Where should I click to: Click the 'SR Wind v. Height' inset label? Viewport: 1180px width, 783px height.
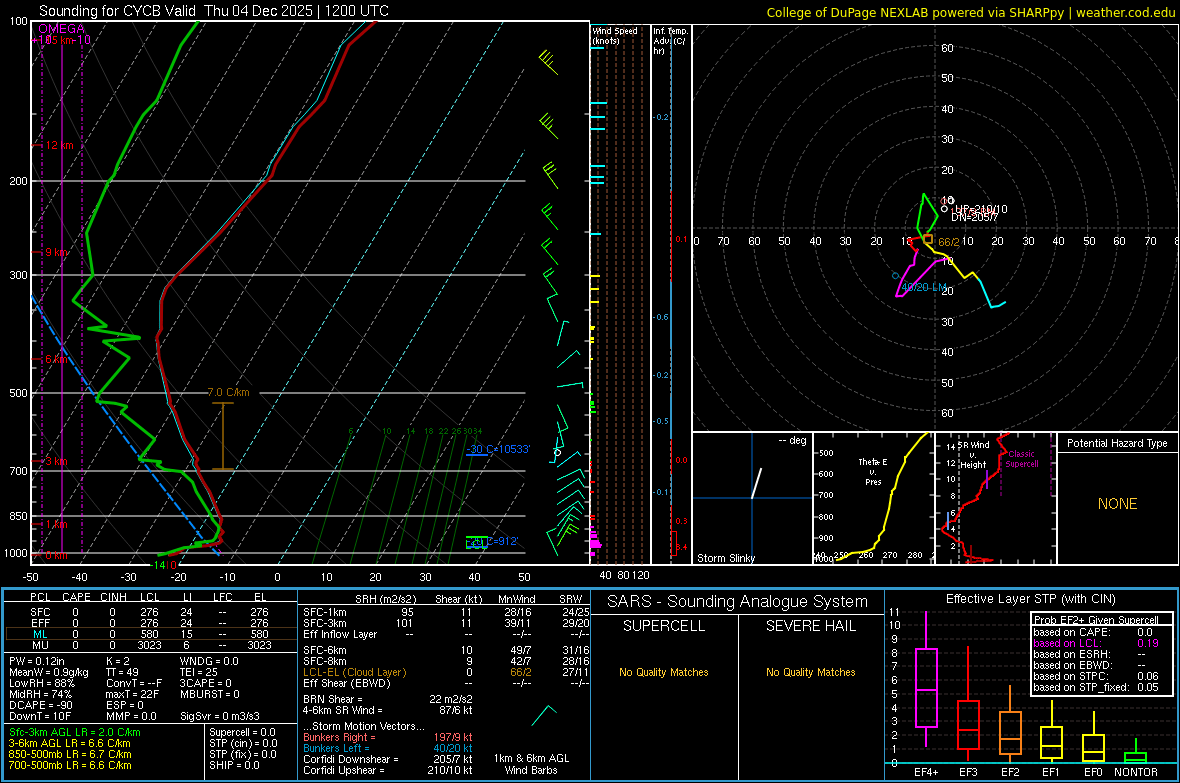tap(974, 455)
